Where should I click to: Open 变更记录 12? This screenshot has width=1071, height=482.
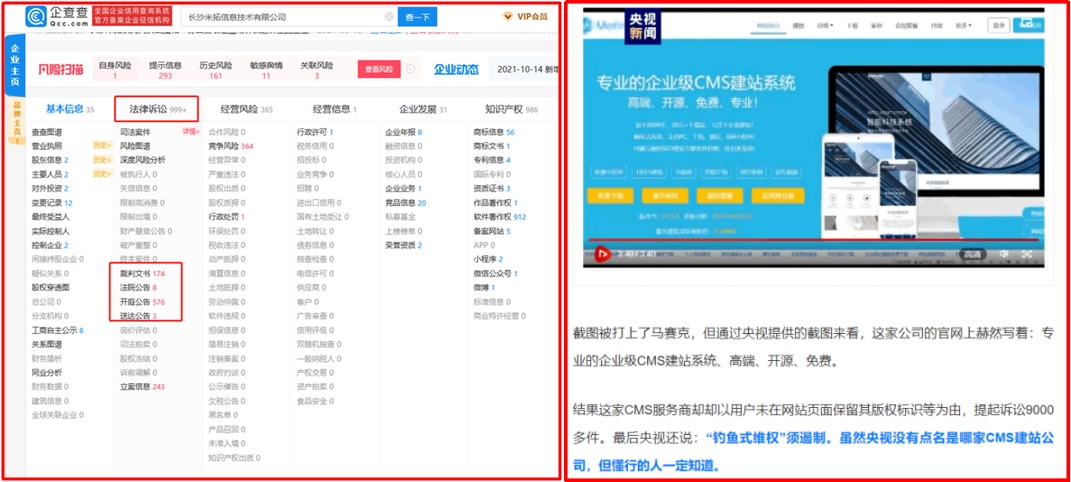click(52, 203)
